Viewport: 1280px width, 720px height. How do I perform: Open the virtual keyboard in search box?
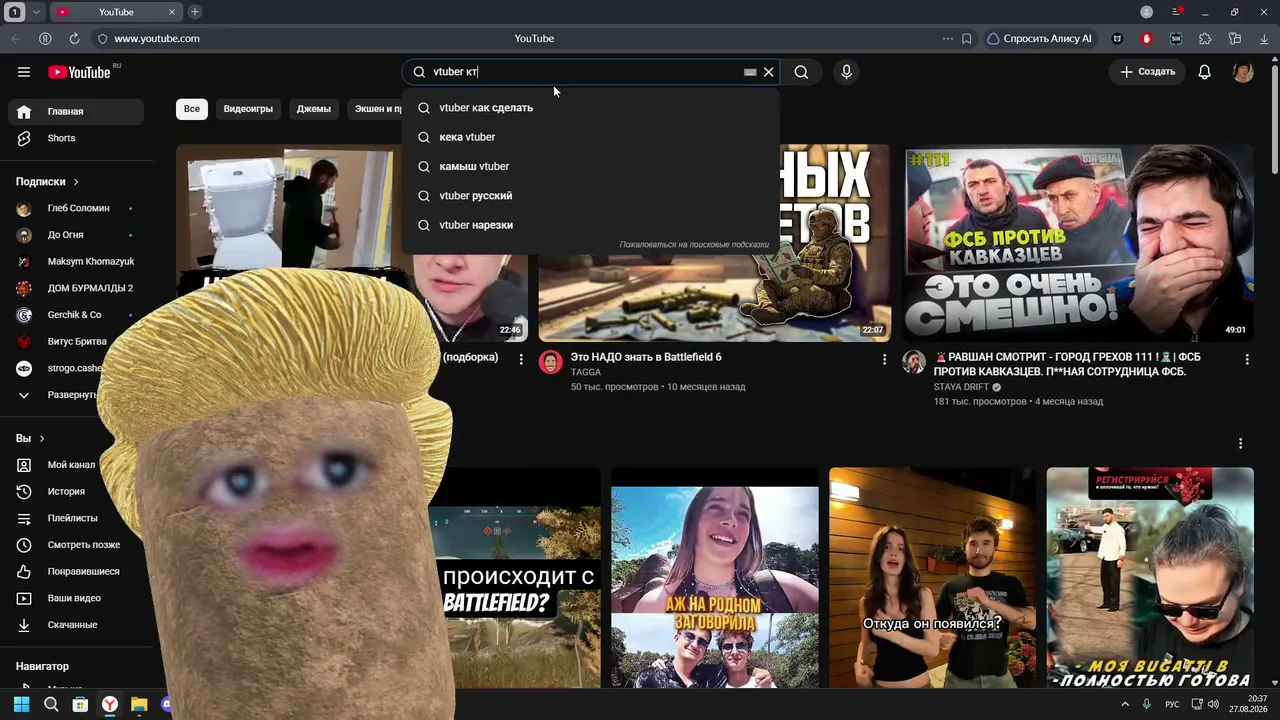click(x=750, y=72)
